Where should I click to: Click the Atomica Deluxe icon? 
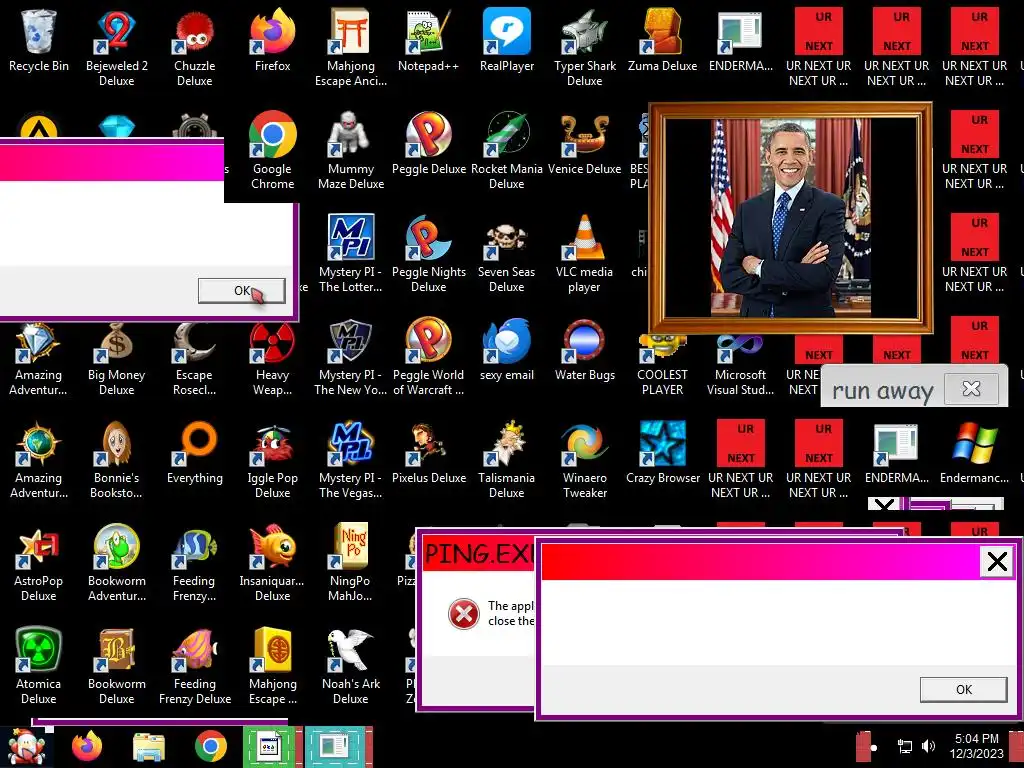(39, 667)
